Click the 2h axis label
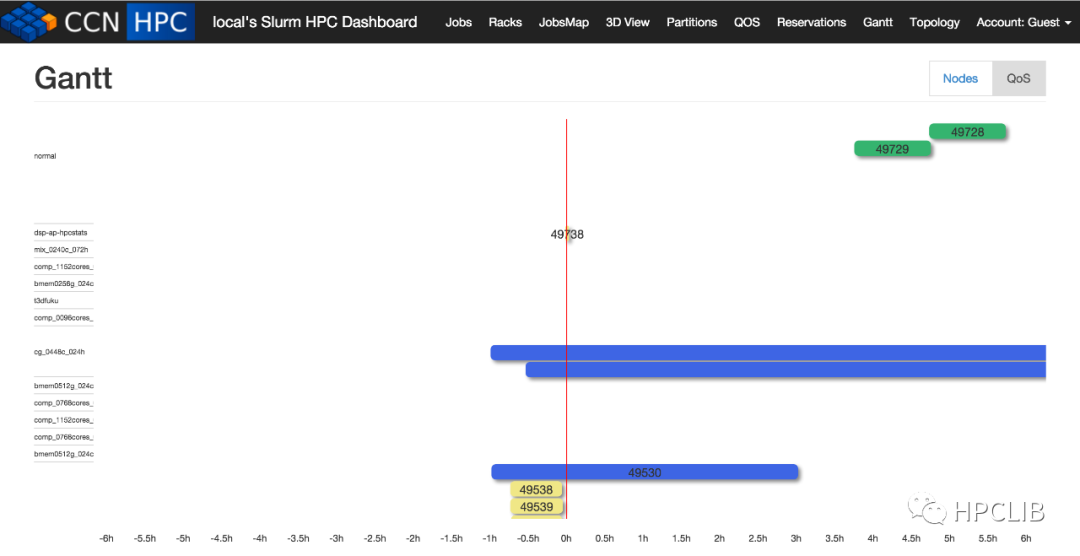Screen dimensions: 1080x556 (719, 538)
